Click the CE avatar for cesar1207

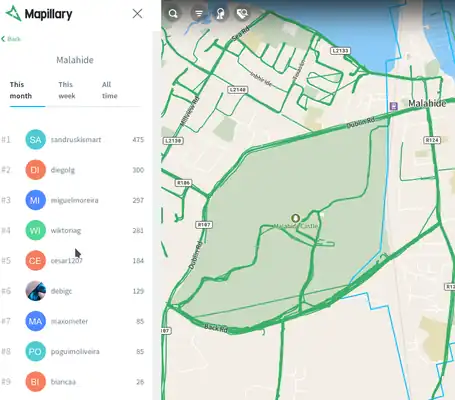coord(35,261)
